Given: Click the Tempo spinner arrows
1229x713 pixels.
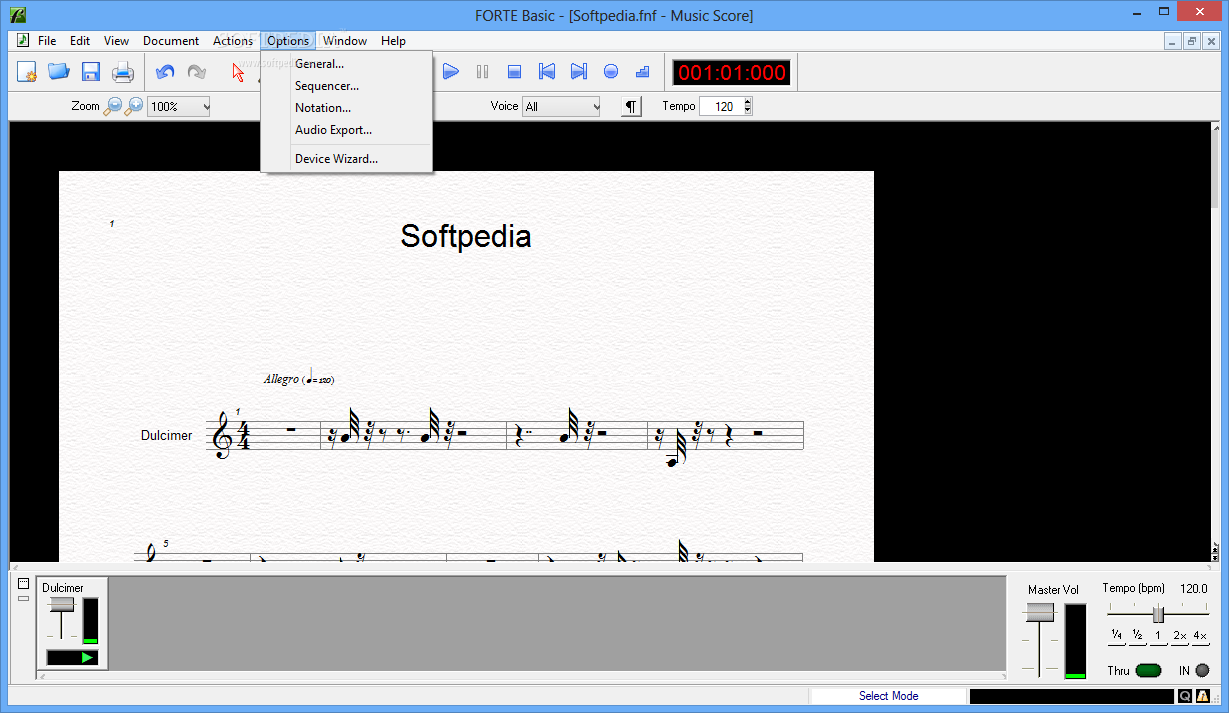Looking at the screenshot, I should click(x=747, y=106).
